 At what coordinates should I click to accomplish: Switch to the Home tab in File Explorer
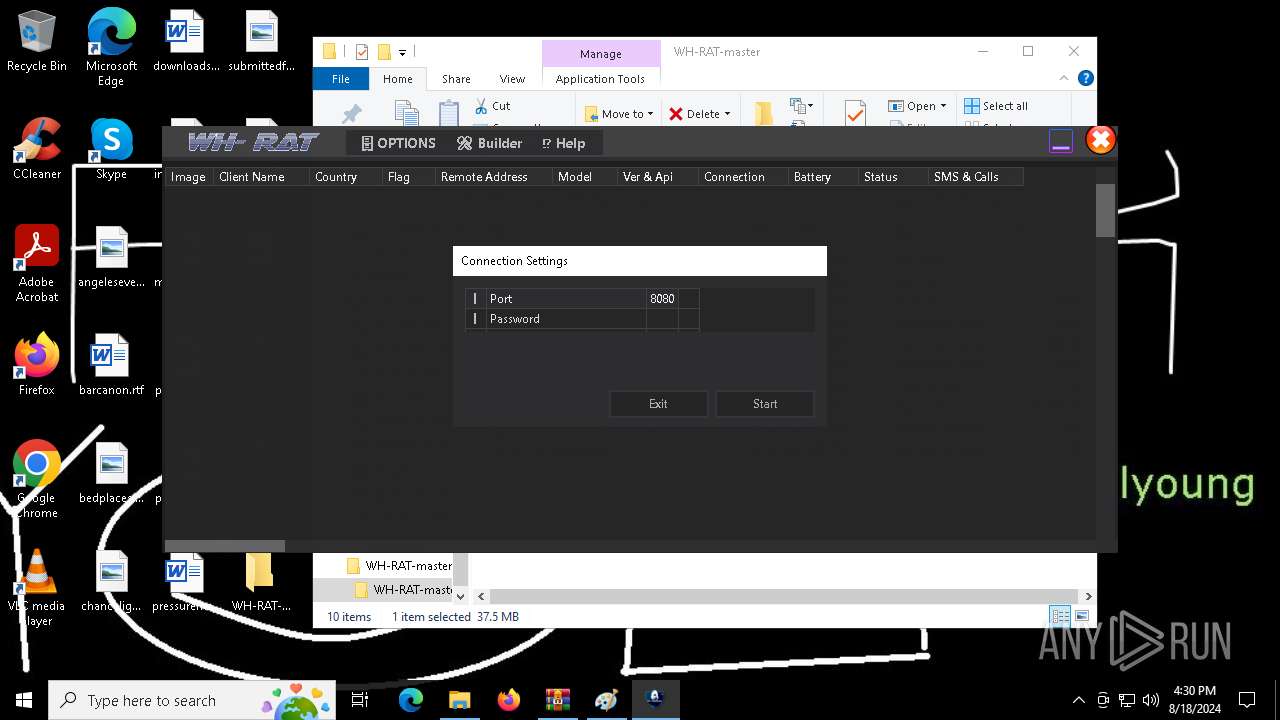[x=398, y=79]
